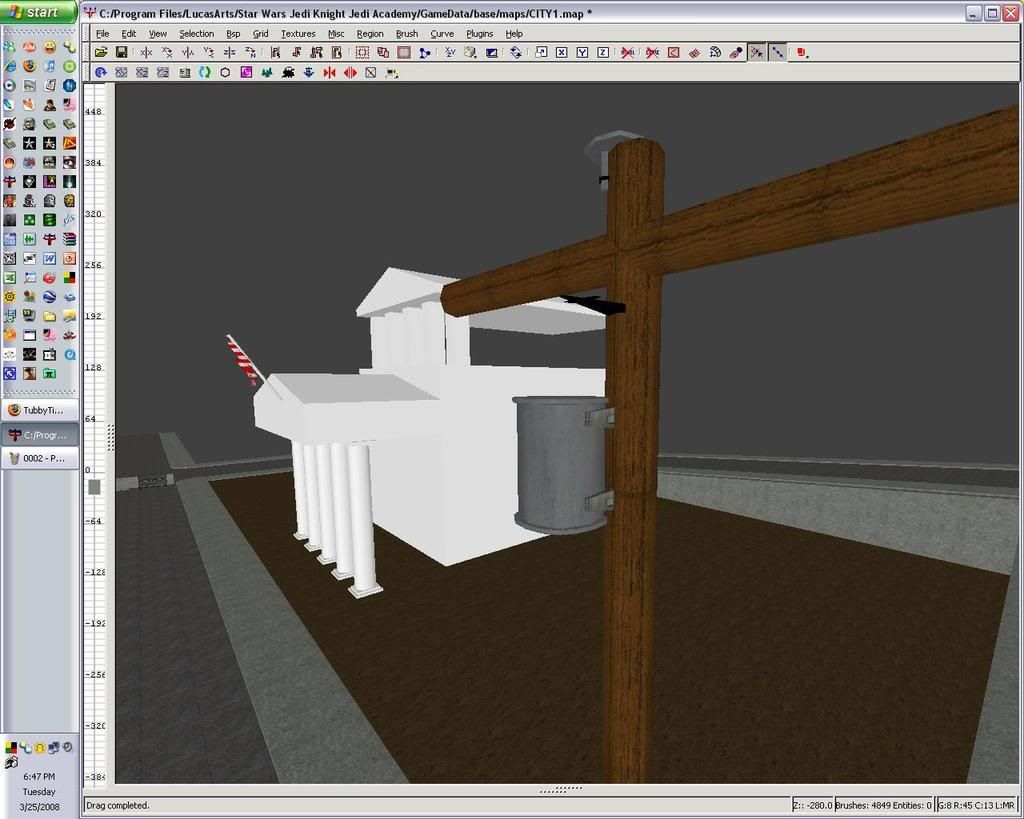Image resolution: width=1024 pixels, height=819 pixels.
Task: Click the 'Brushes: 4849 Entities: 0' status
Action: pyautogui.click(x=883, y=805)
